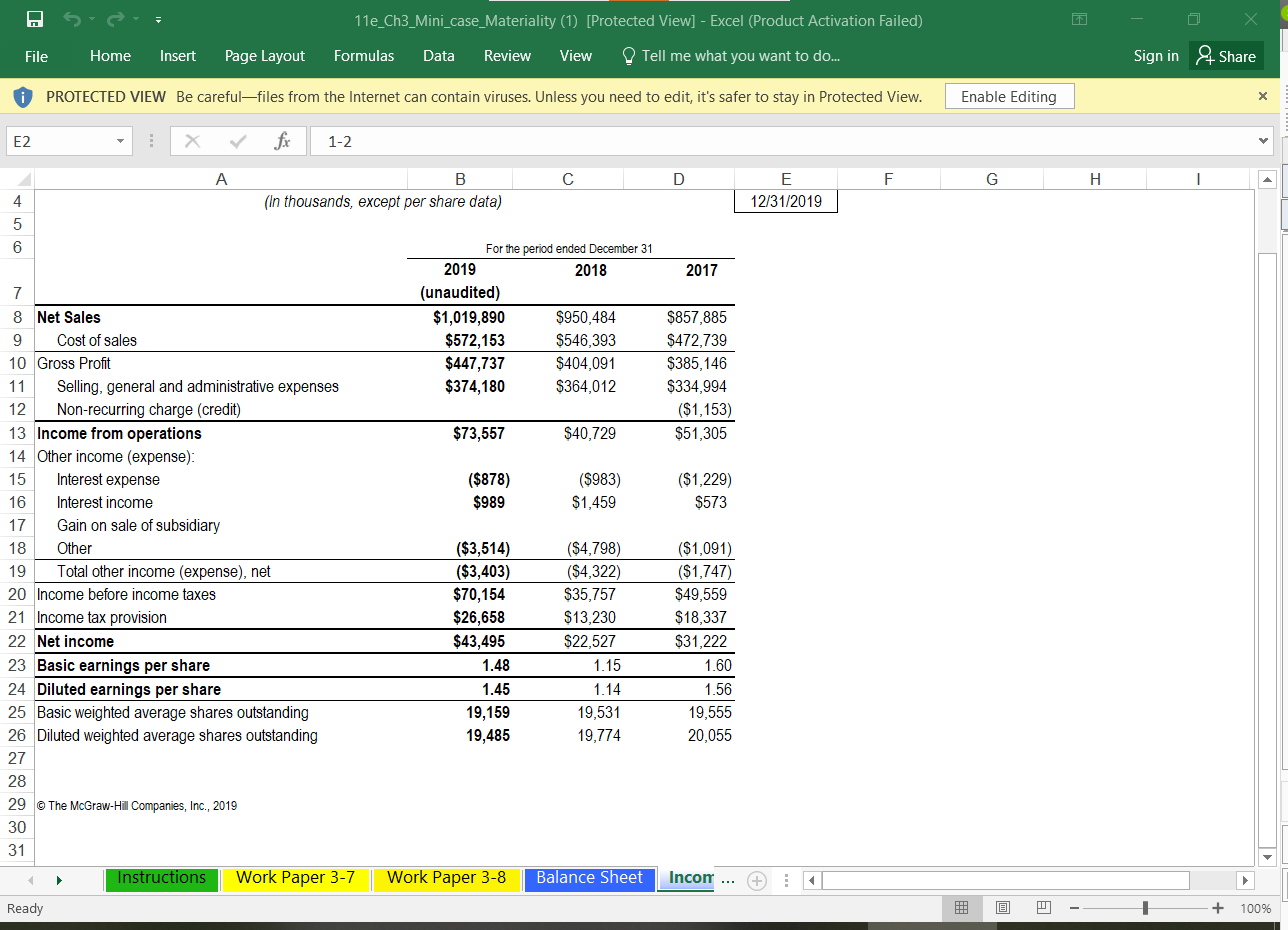The image size is (1288, 930).
Task: Select row 13 header
Action: [17, 433]
